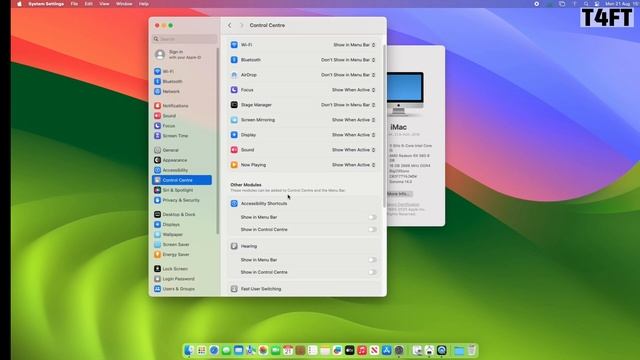The image size is (640, 360).
Task: Toggle Hearing Show in Control Centre
Action: click(372, 272)
